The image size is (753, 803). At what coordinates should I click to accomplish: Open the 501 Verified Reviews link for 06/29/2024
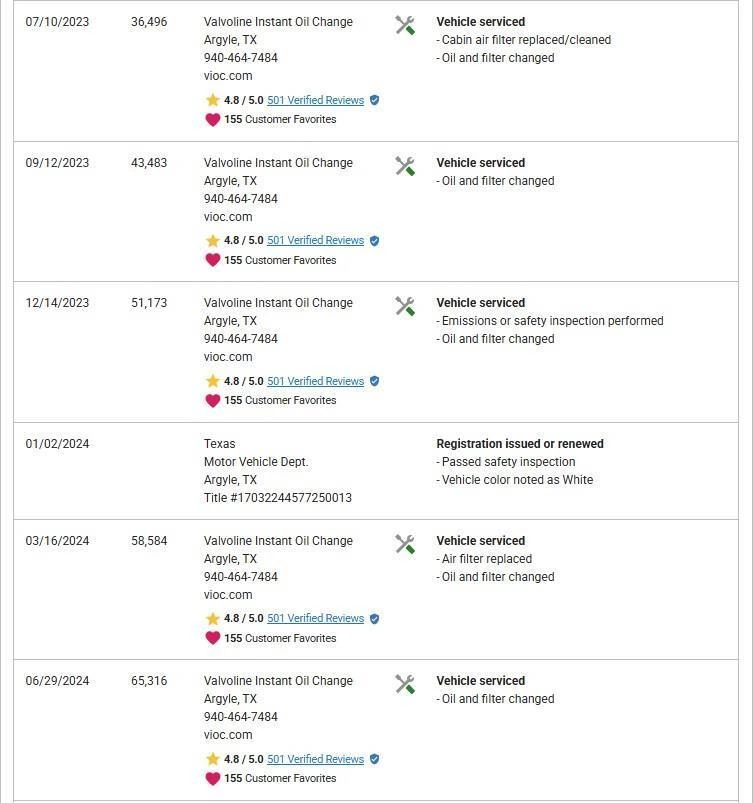(x=315, y=759)
